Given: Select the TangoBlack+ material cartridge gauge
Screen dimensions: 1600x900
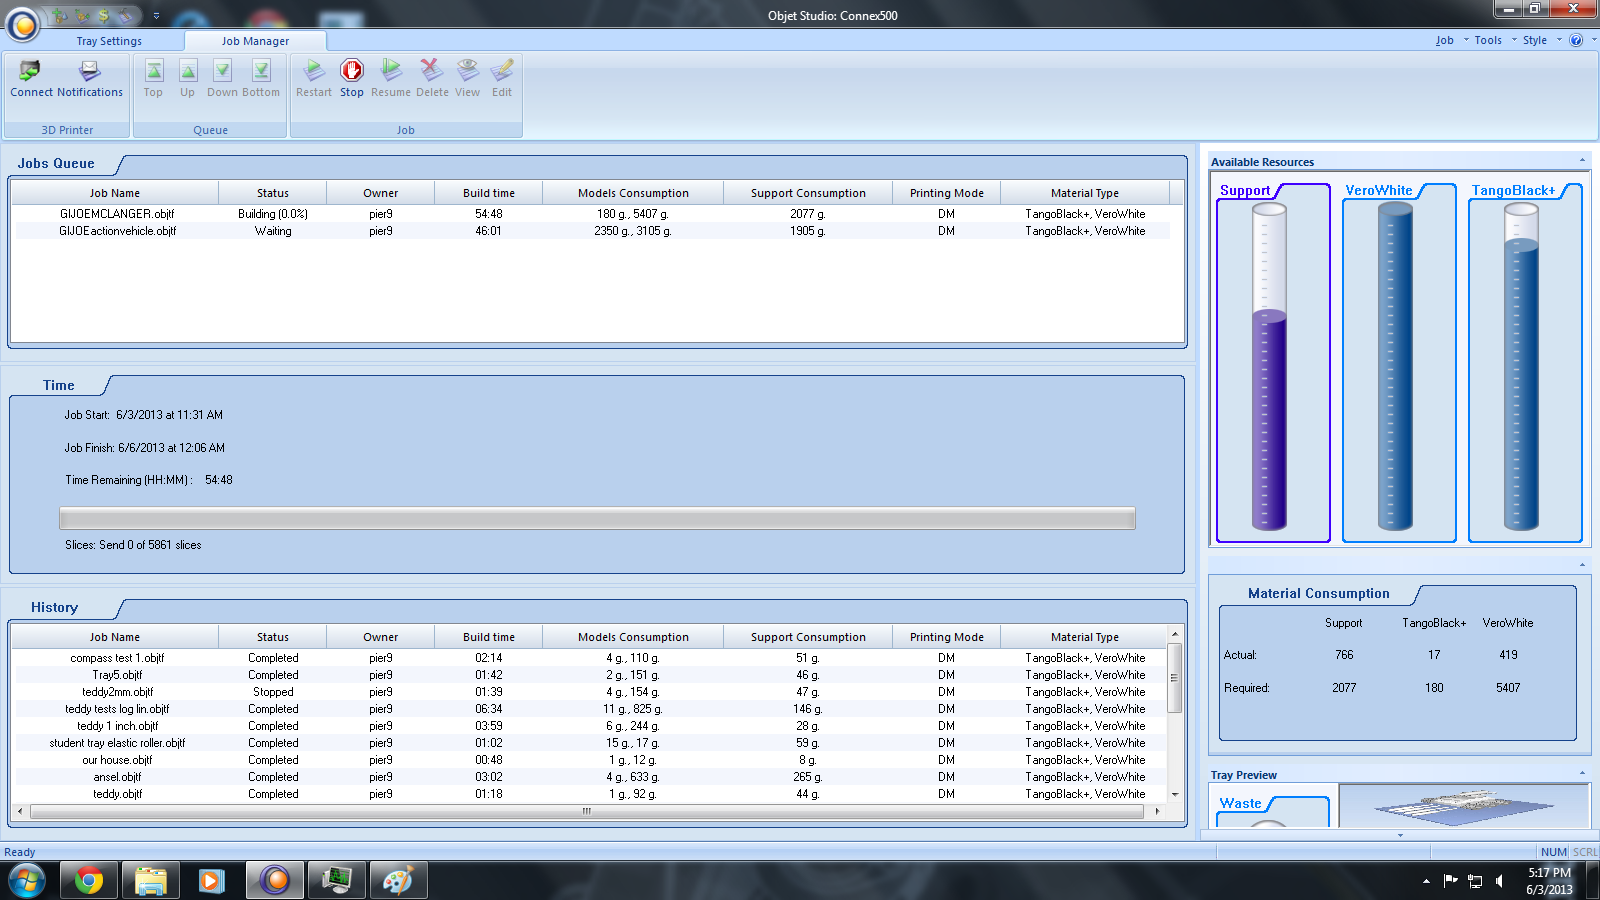Looking at the screenshot, I should 1525,362.
